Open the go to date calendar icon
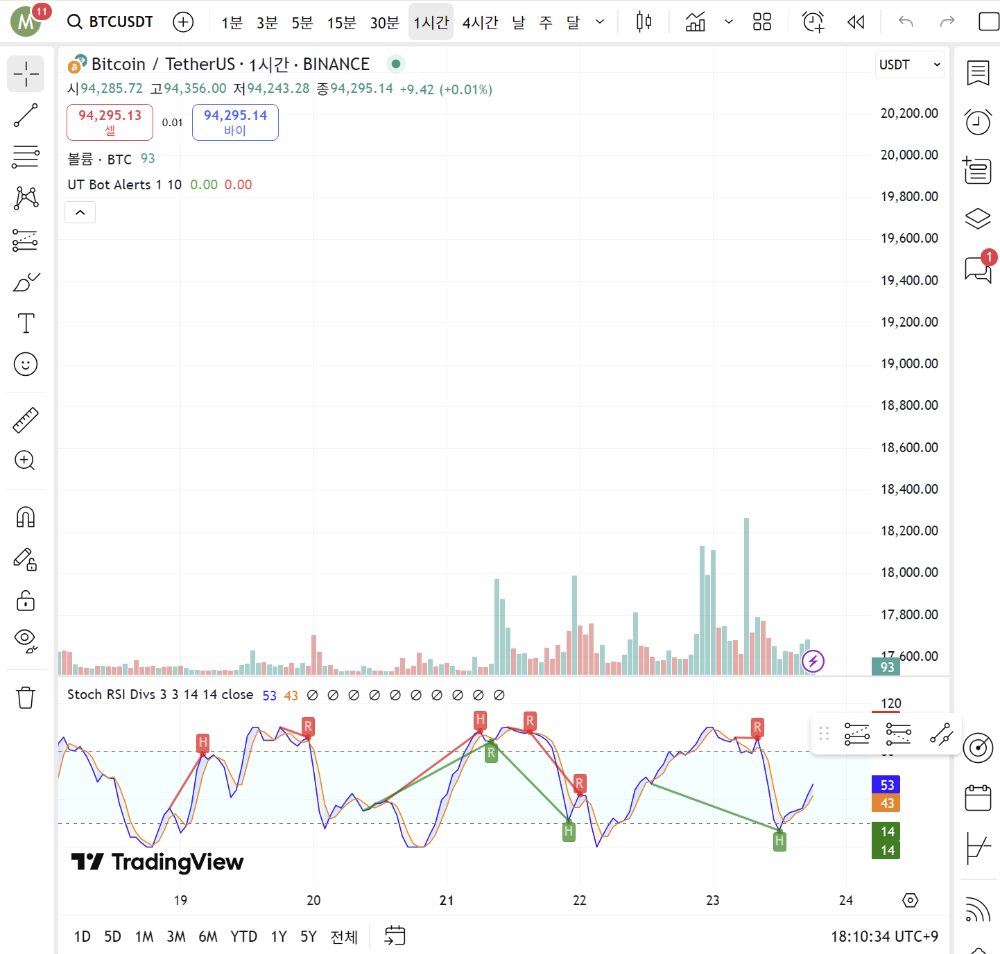The image size is (1000, 954). point(395,936)
